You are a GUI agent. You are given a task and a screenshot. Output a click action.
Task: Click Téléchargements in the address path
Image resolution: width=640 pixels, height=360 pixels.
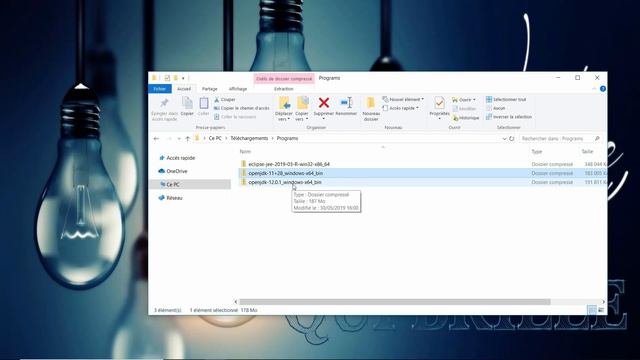point(249,138)
